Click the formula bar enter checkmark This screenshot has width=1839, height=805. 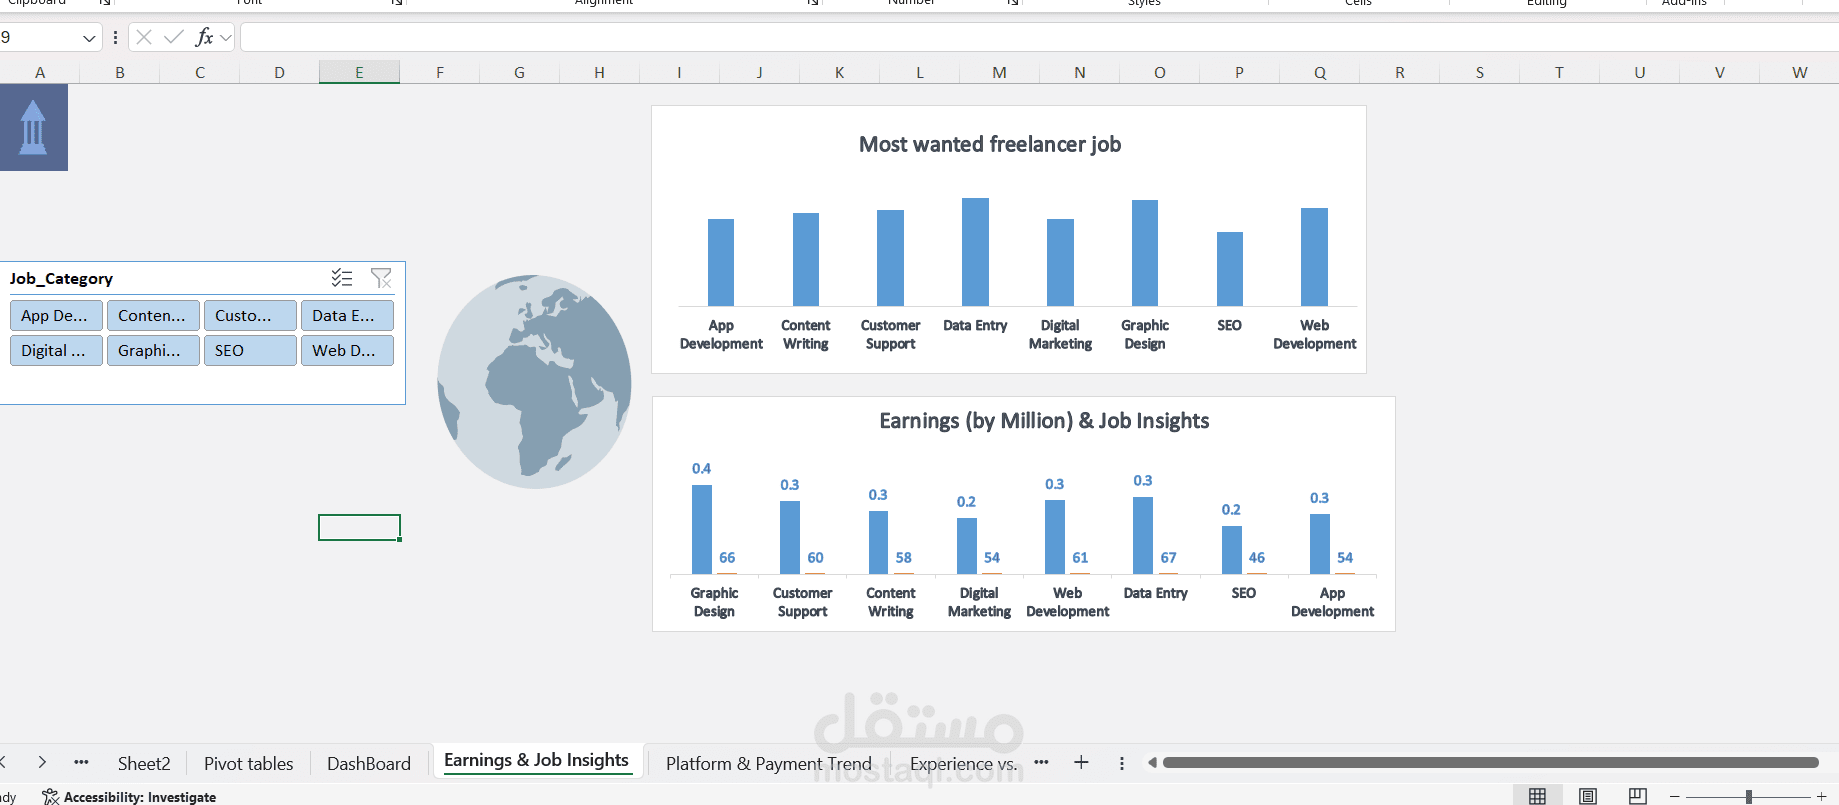coord(174,37)
